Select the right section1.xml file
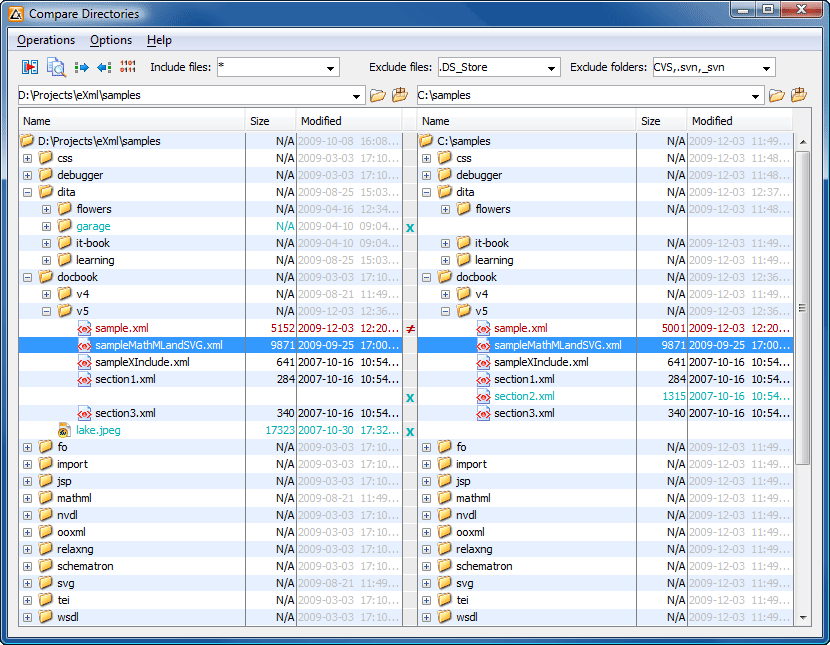 tap(524, 379)
